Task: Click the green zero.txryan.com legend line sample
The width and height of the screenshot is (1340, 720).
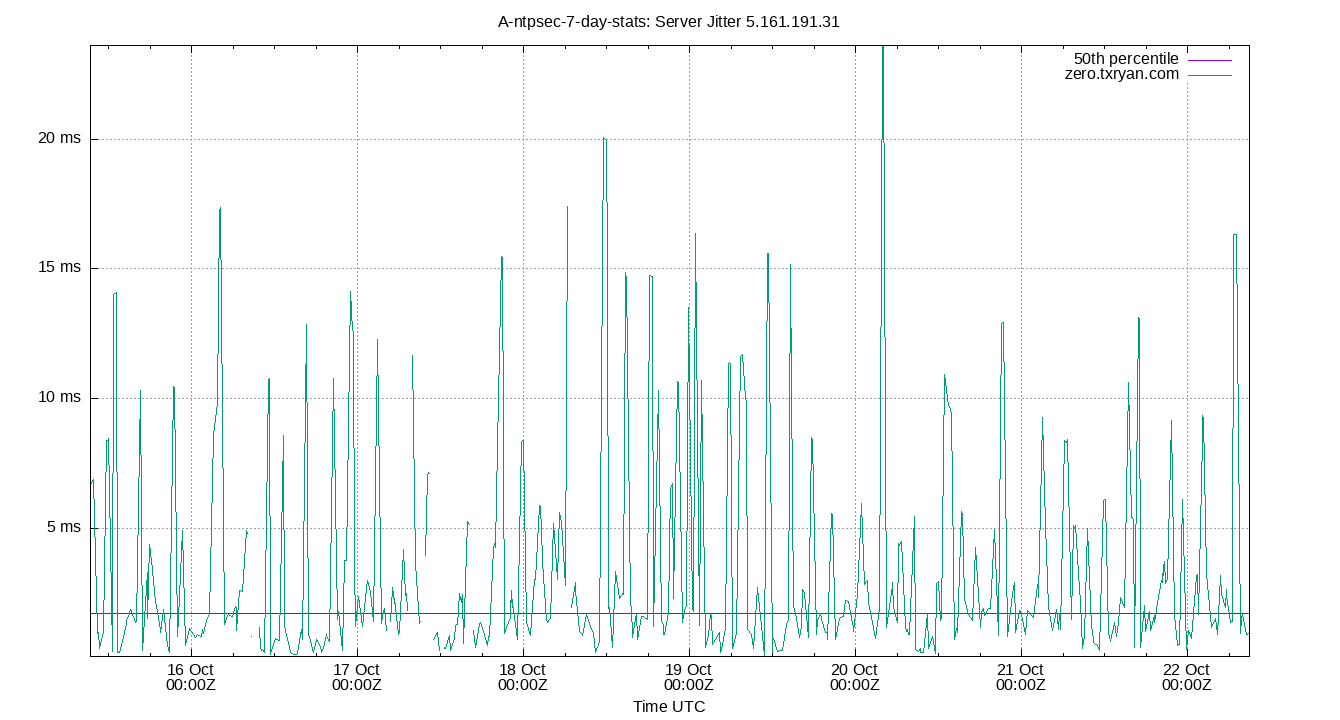Action: point(1210,75)
